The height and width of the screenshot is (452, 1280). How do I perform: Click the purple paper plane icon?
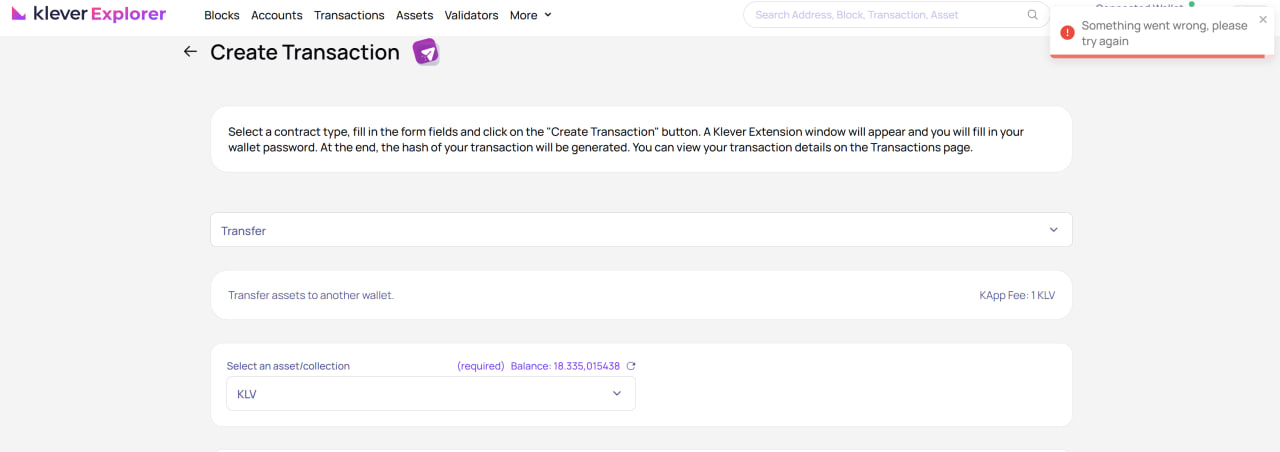pyautogui.click(x=427, y=53)
